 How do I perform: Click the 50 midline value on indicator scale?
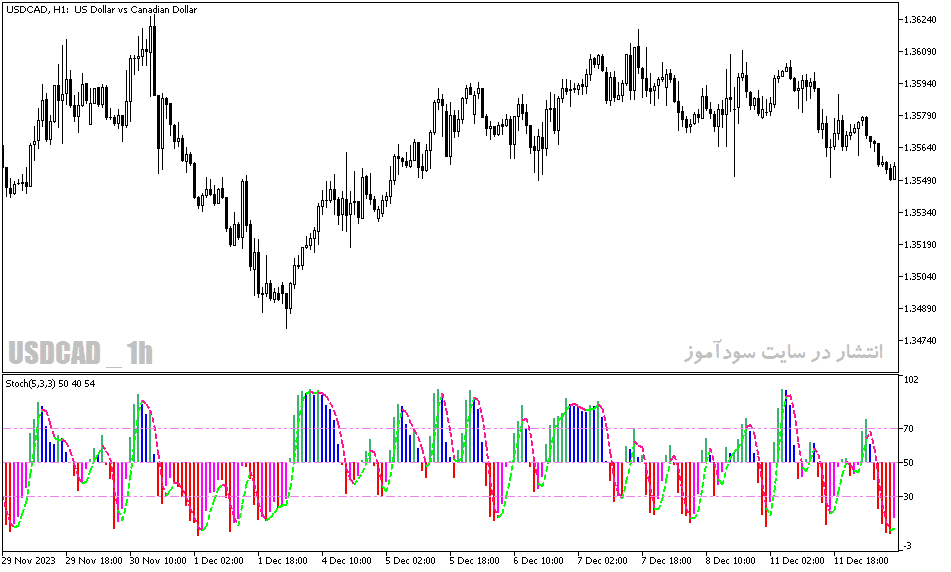click(908, 463)
